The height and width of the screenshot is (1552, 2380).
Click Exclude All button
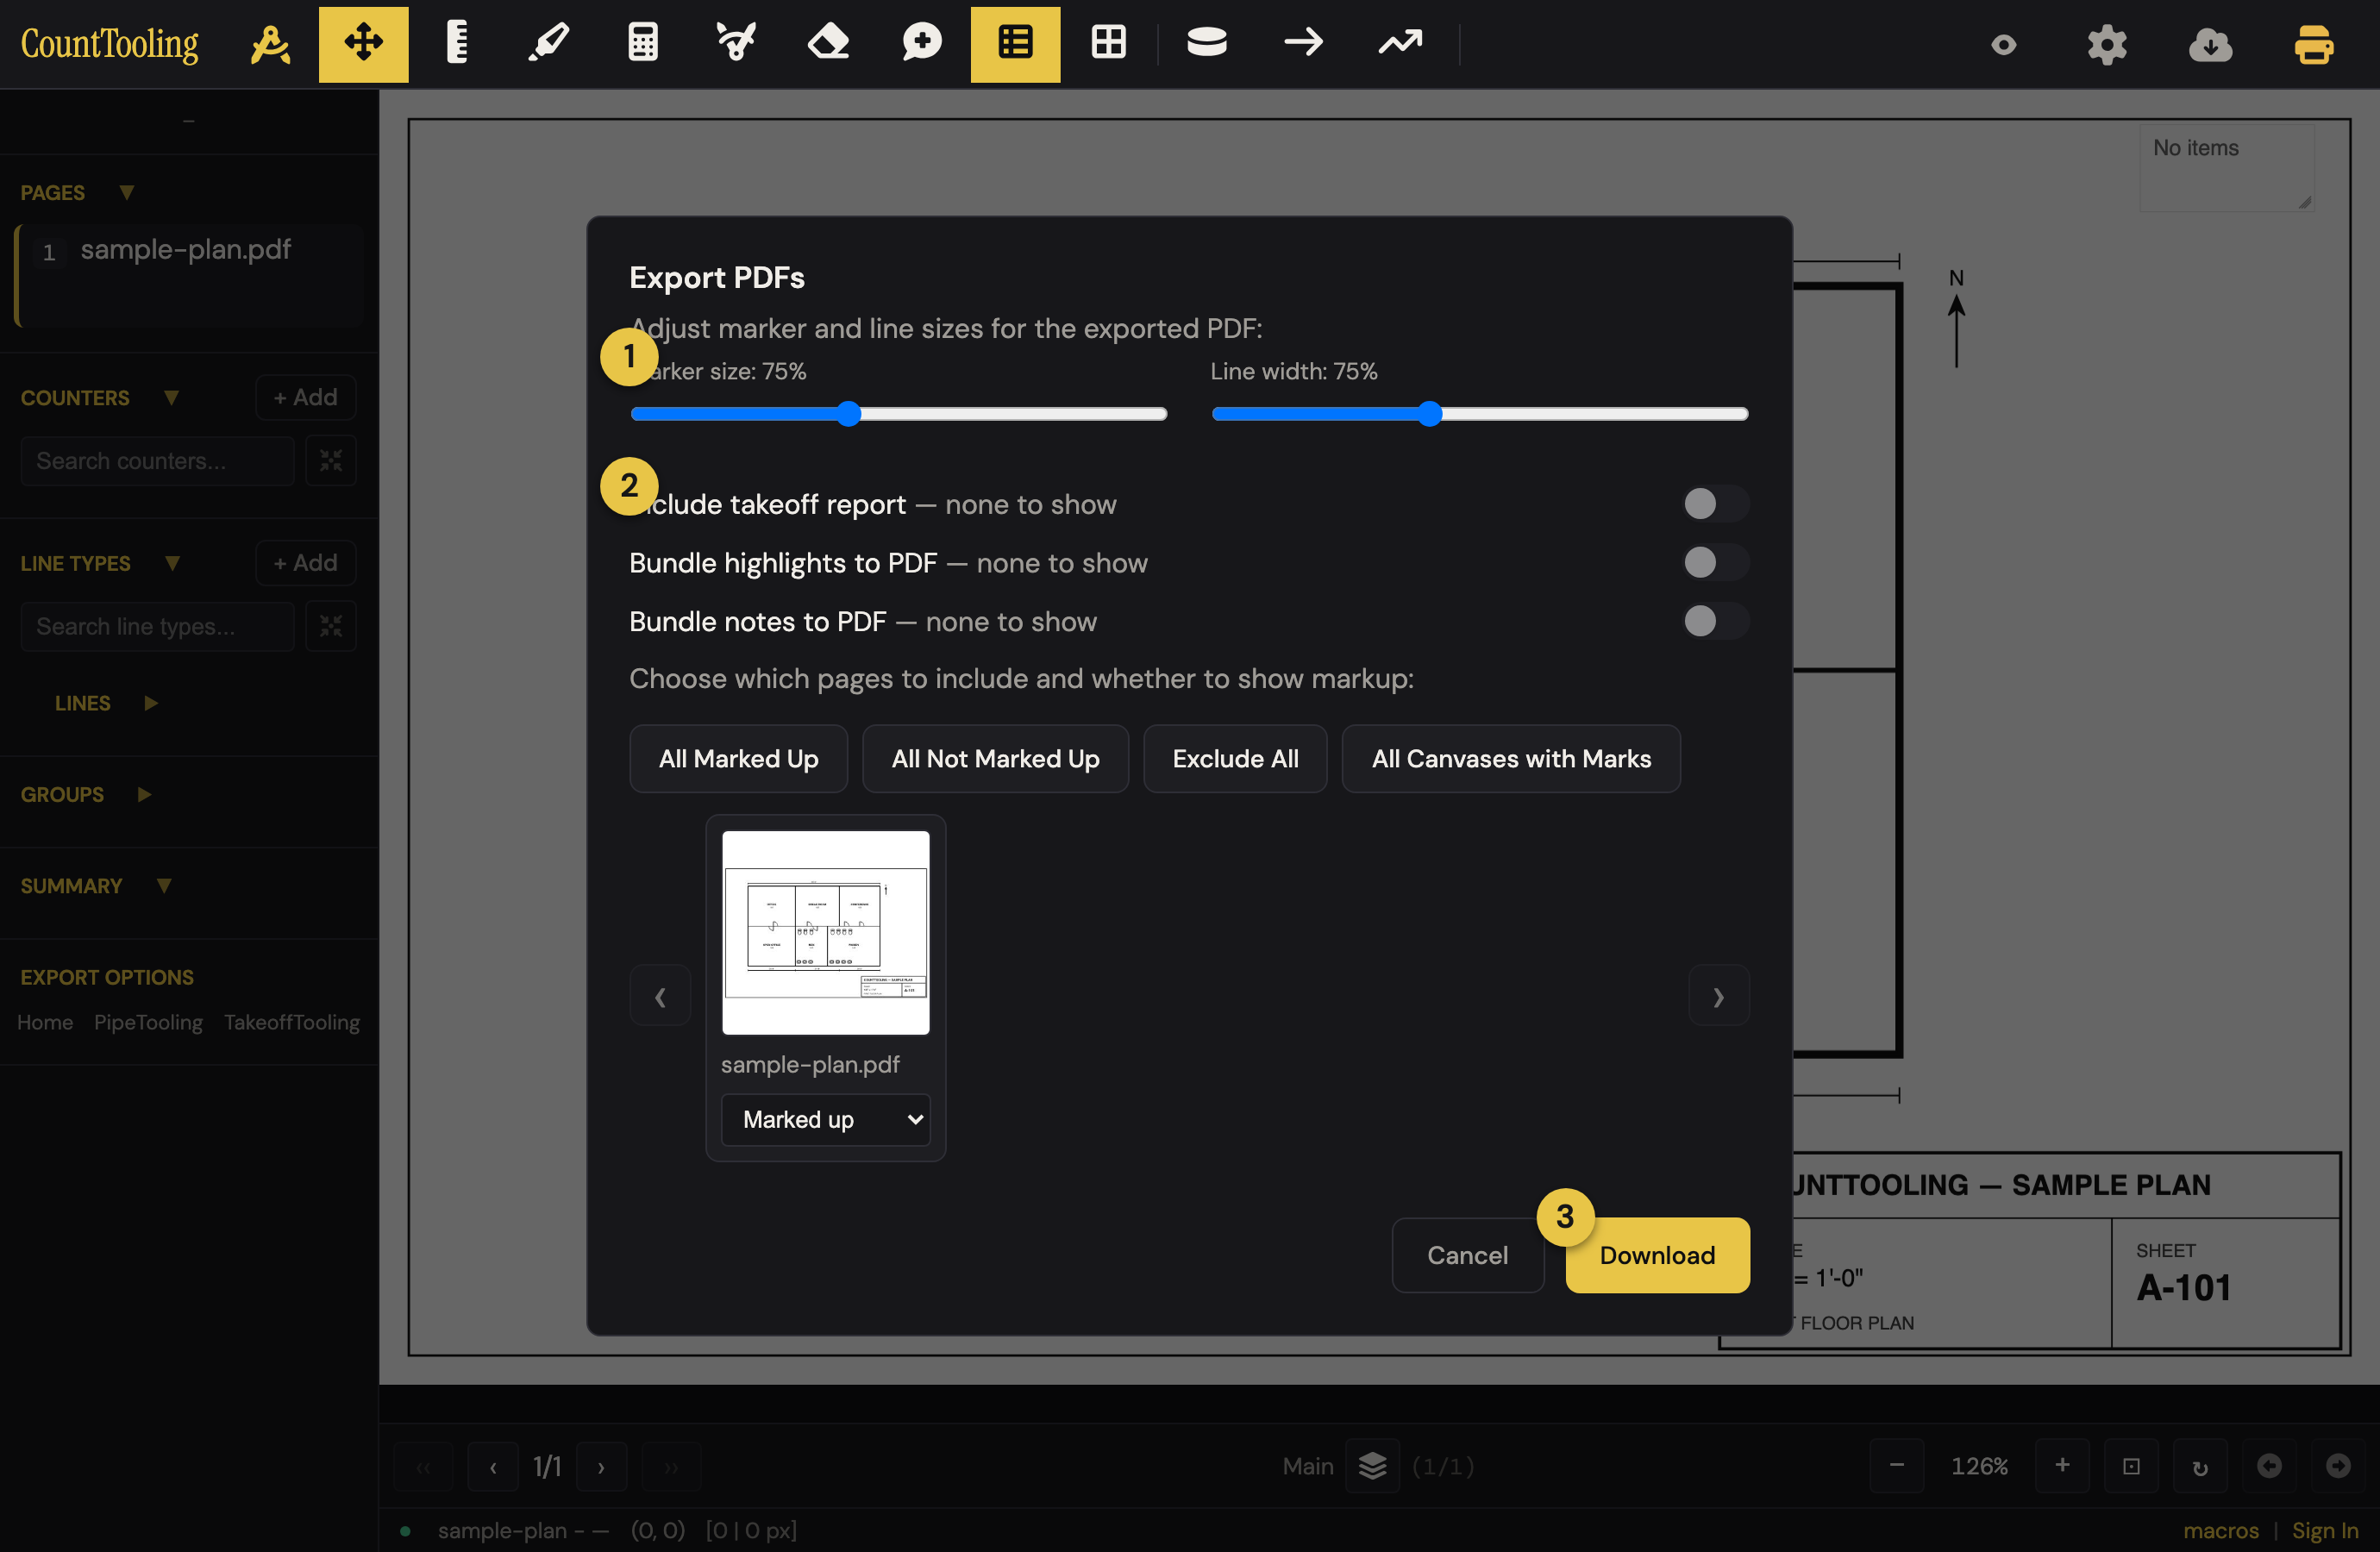(1235, 759)
